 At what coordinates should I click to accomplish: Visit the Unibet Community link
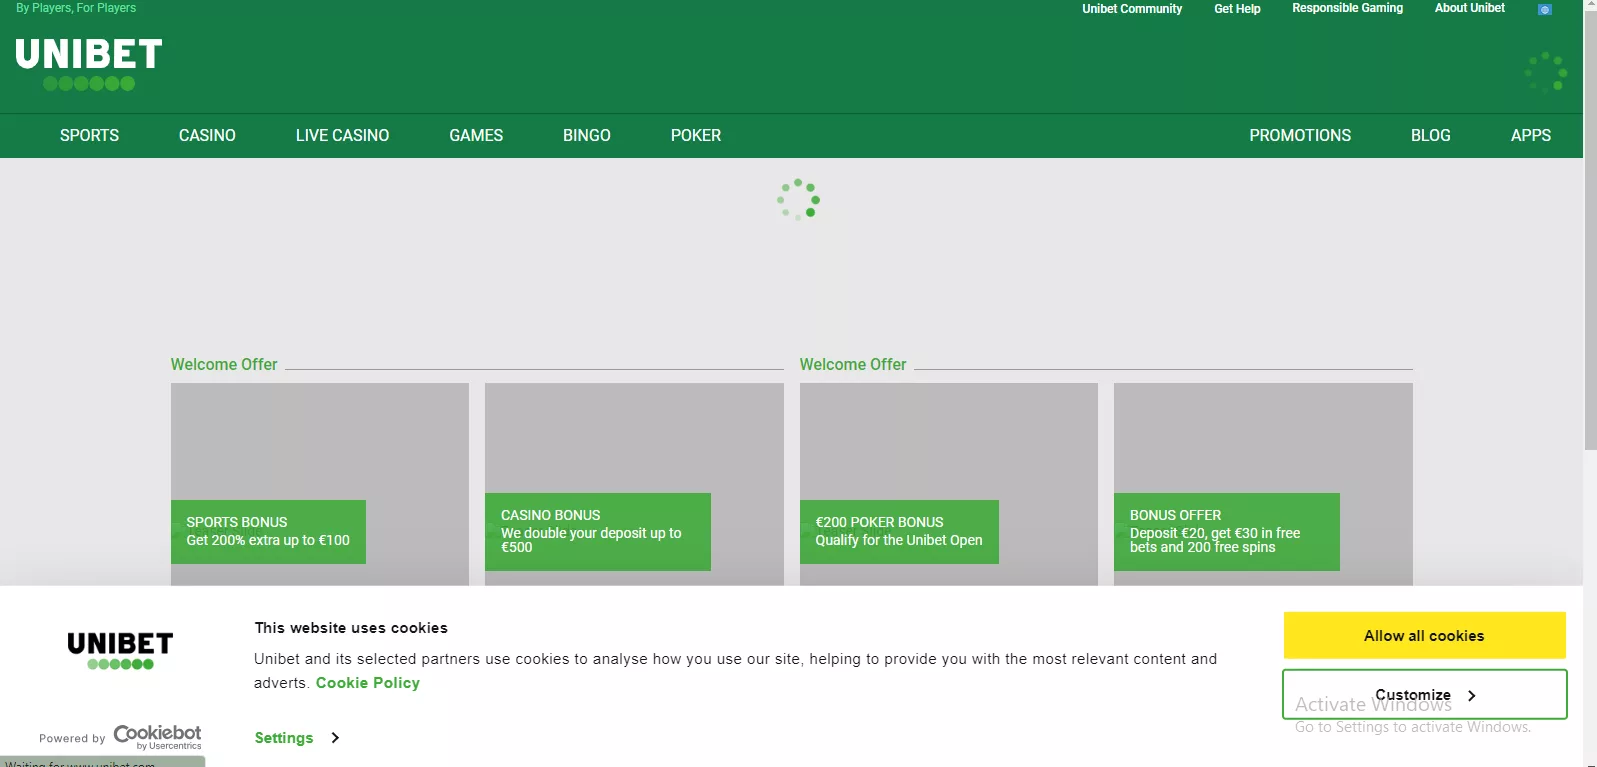click(1132, 8)
